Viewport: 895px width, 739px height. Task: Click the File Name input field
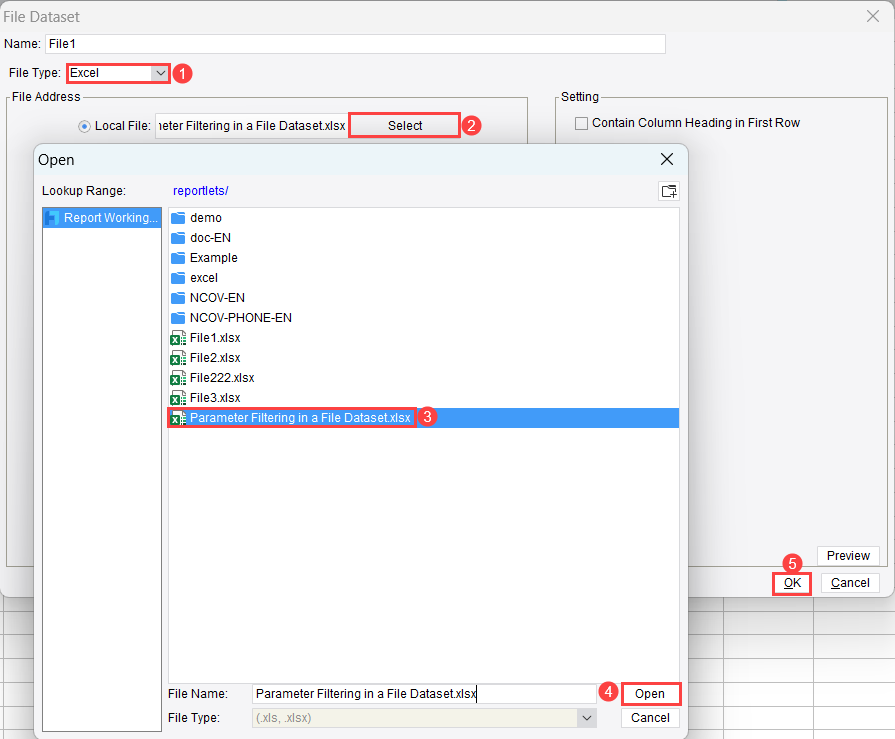424,693
